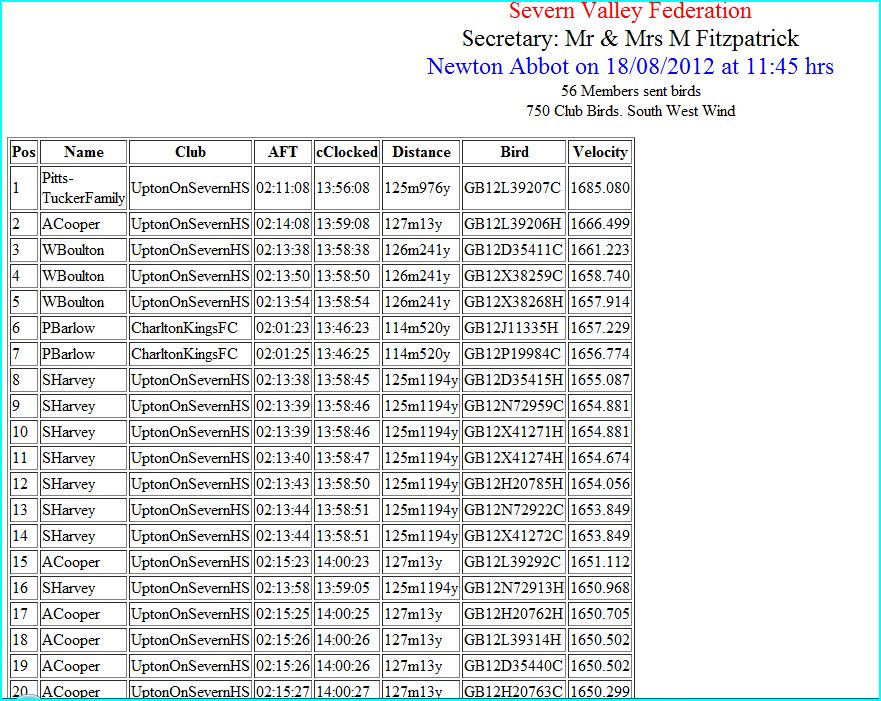Click the Bird column header

pyautogui.click(x=514, y=152)
